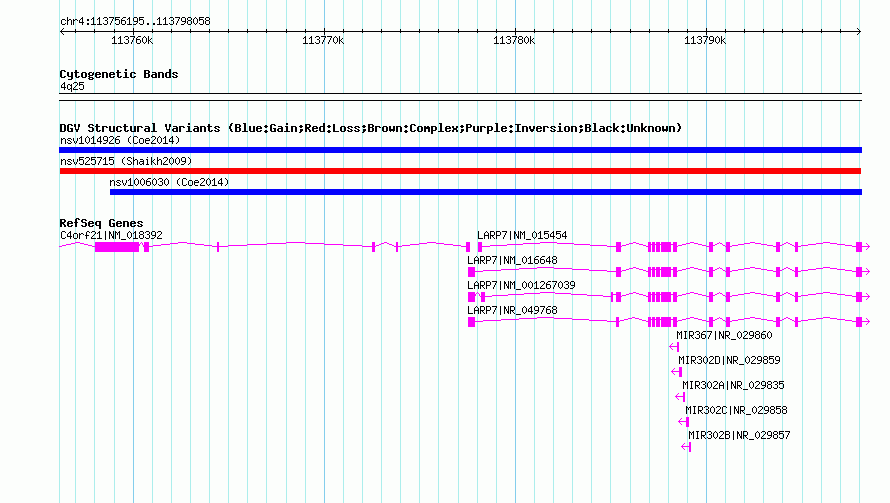The image size is (890, 503).
Task: Select the nsv525715 (Shaikh2009) label
Action: [x=126, y=161]
